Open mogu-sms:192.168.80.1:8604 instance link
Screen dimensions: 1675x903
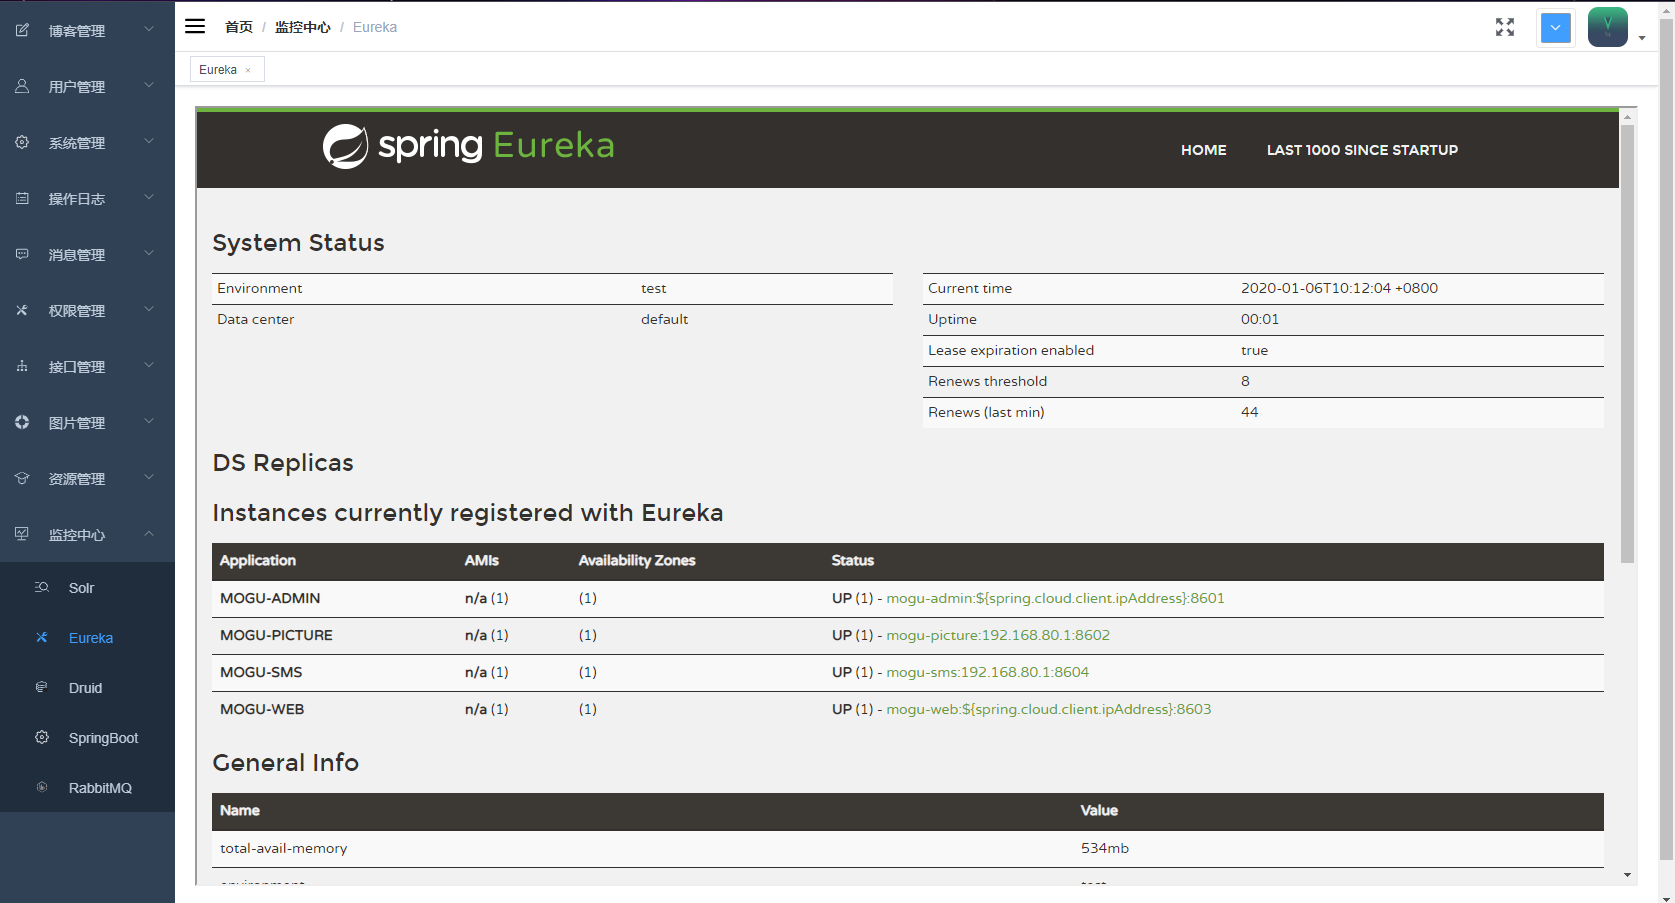tap(988, 672)
